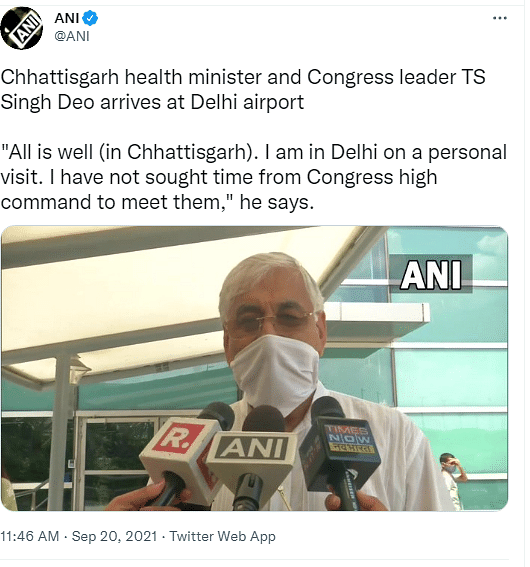Click the ANI watermark in the video

tap(431, 275)
